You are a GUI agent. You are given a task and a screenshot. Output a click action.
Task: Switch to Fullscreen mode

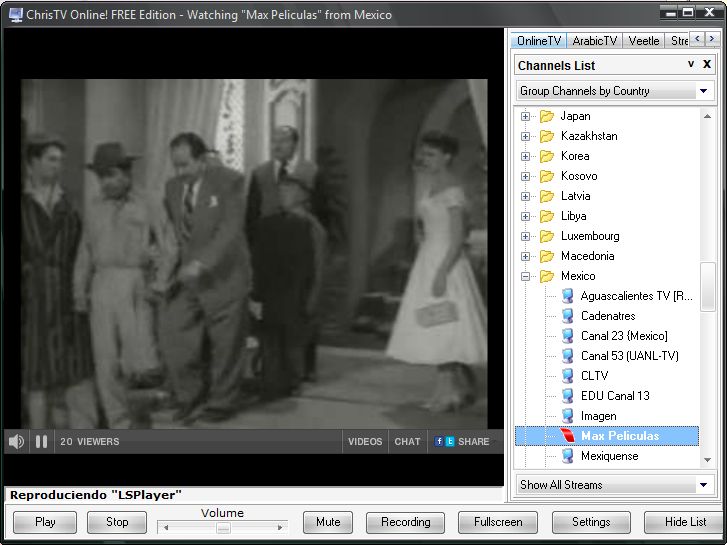tap(498, 522)
